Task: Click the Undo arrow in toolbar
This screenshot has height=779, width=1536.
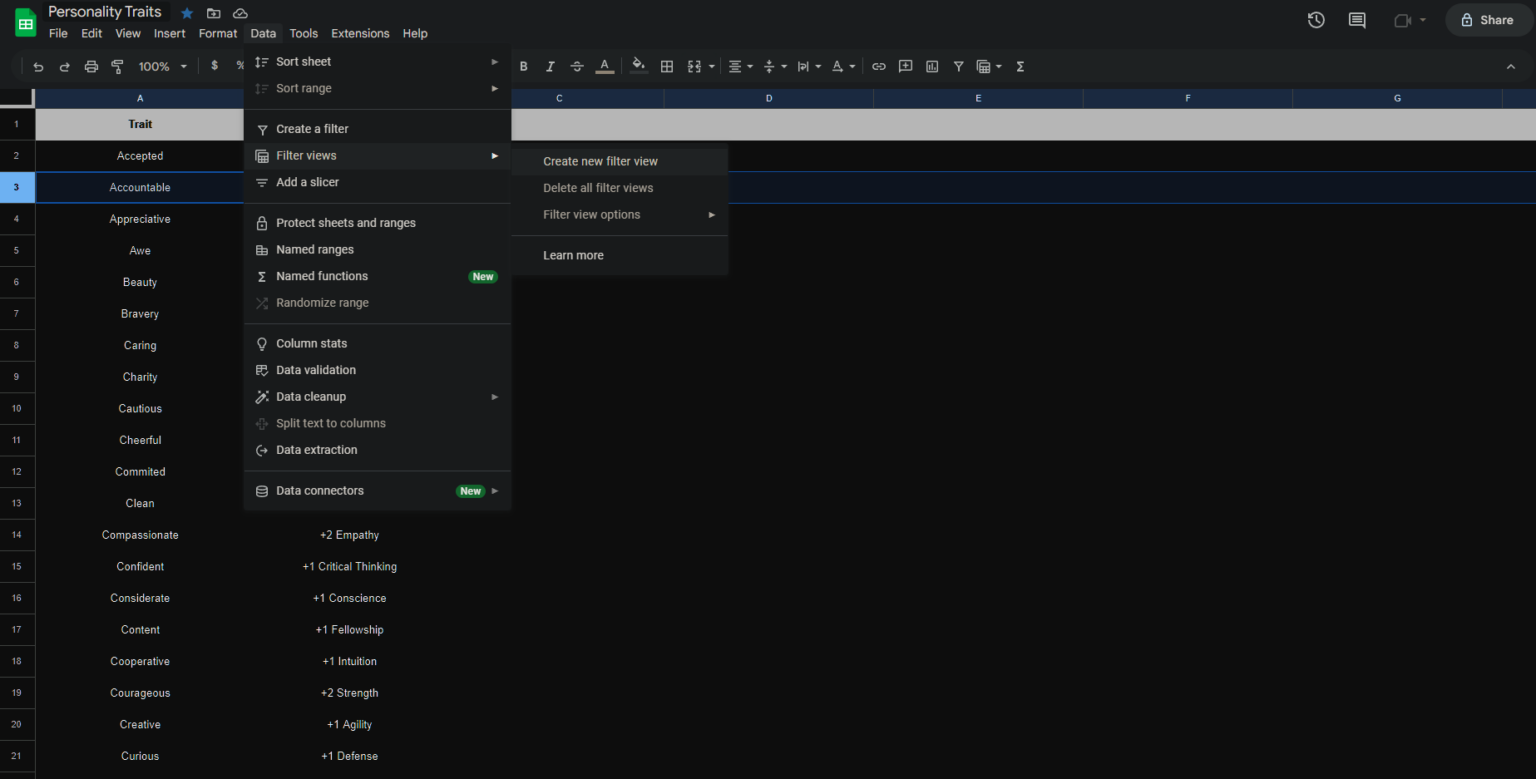Action: (x=38, y=67)
